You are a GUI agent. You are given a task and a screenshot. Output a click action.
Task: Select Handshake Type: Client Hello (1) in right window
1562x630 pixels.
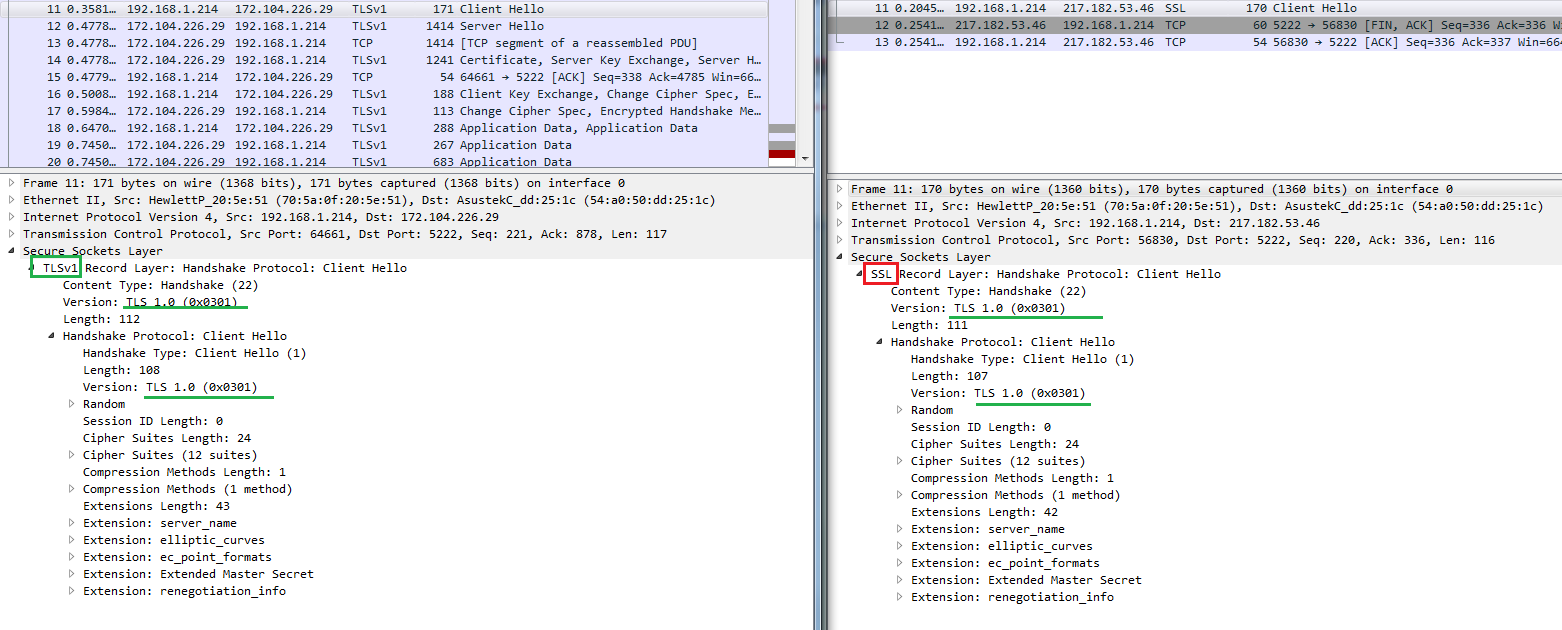pos(1023,359)
